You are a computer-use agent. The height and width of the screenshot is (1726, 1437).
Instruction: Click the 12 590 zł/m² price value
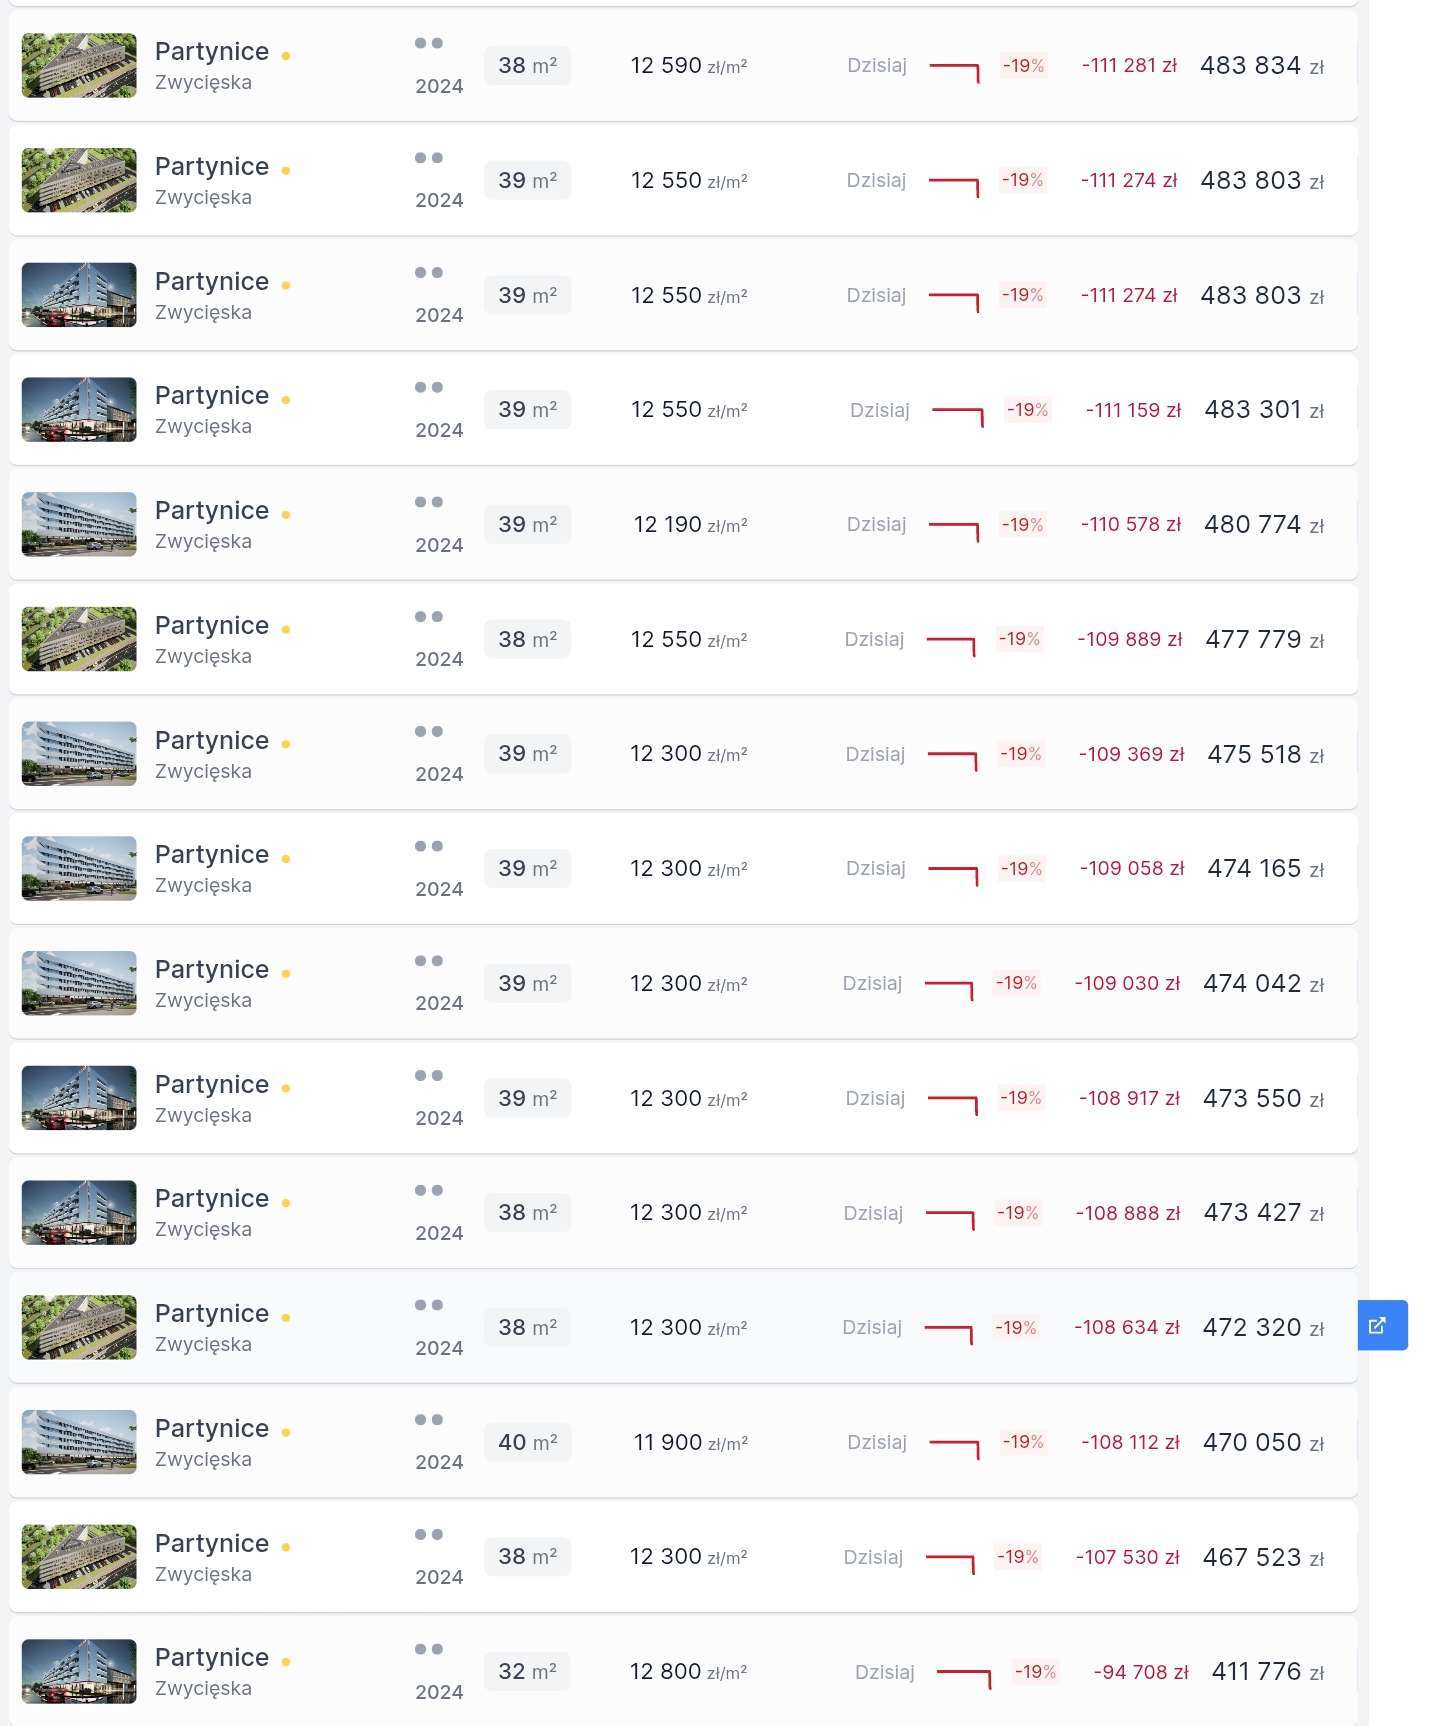pos(688,66)
